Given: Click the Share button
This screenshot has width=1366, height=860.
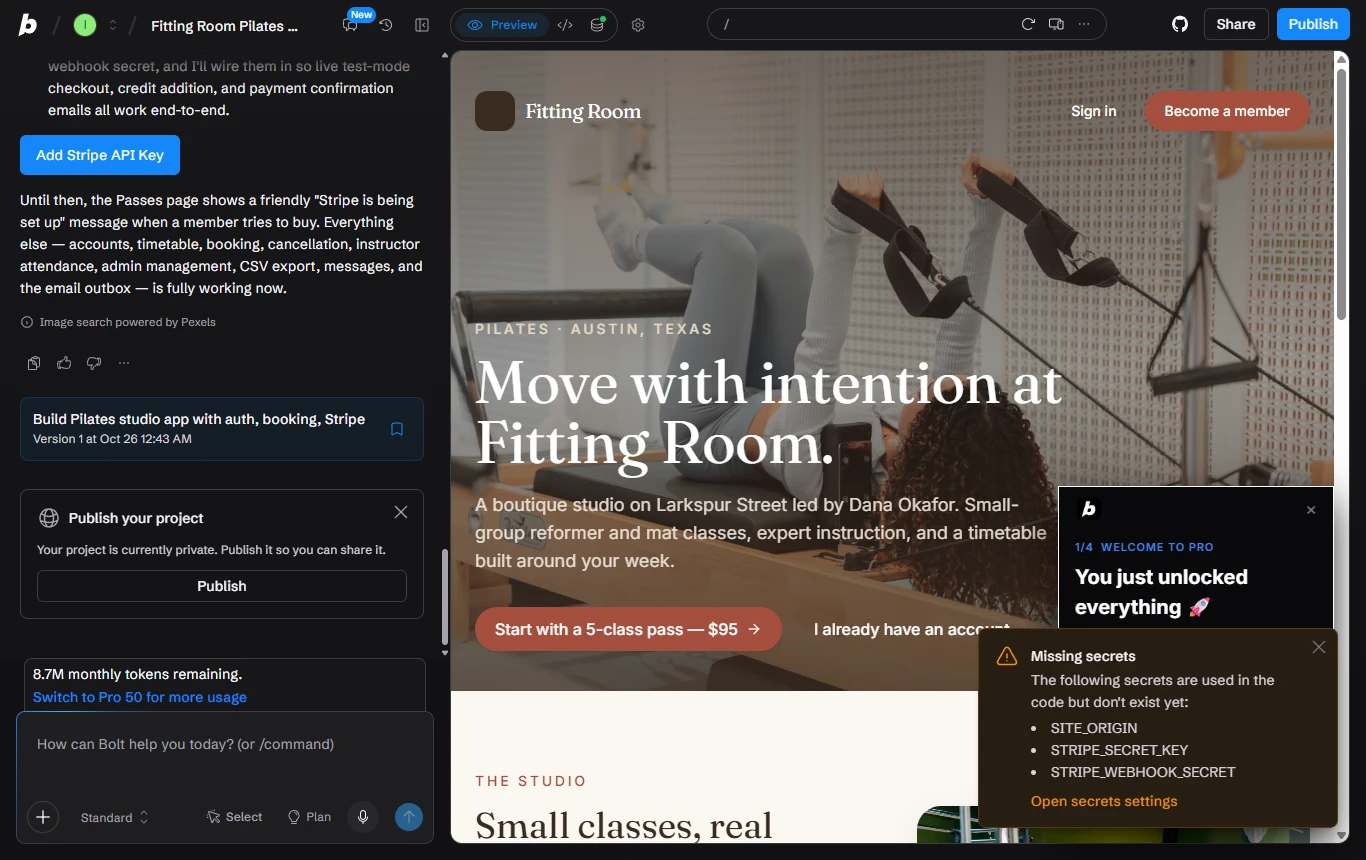Looking at the screenshot, I should tap(1236, 24).
